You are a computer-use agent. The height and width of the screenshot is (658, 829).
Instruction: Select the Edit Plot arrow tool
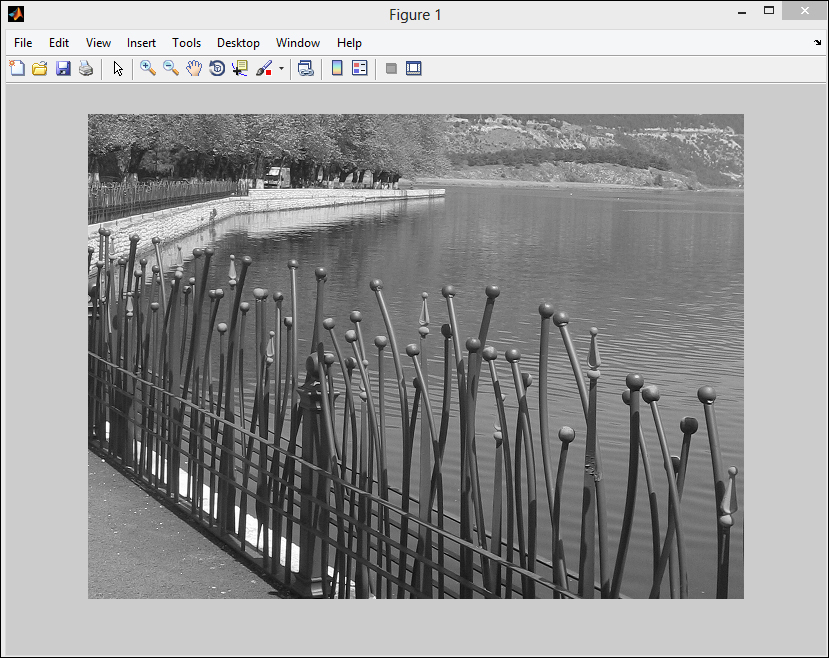118,68
